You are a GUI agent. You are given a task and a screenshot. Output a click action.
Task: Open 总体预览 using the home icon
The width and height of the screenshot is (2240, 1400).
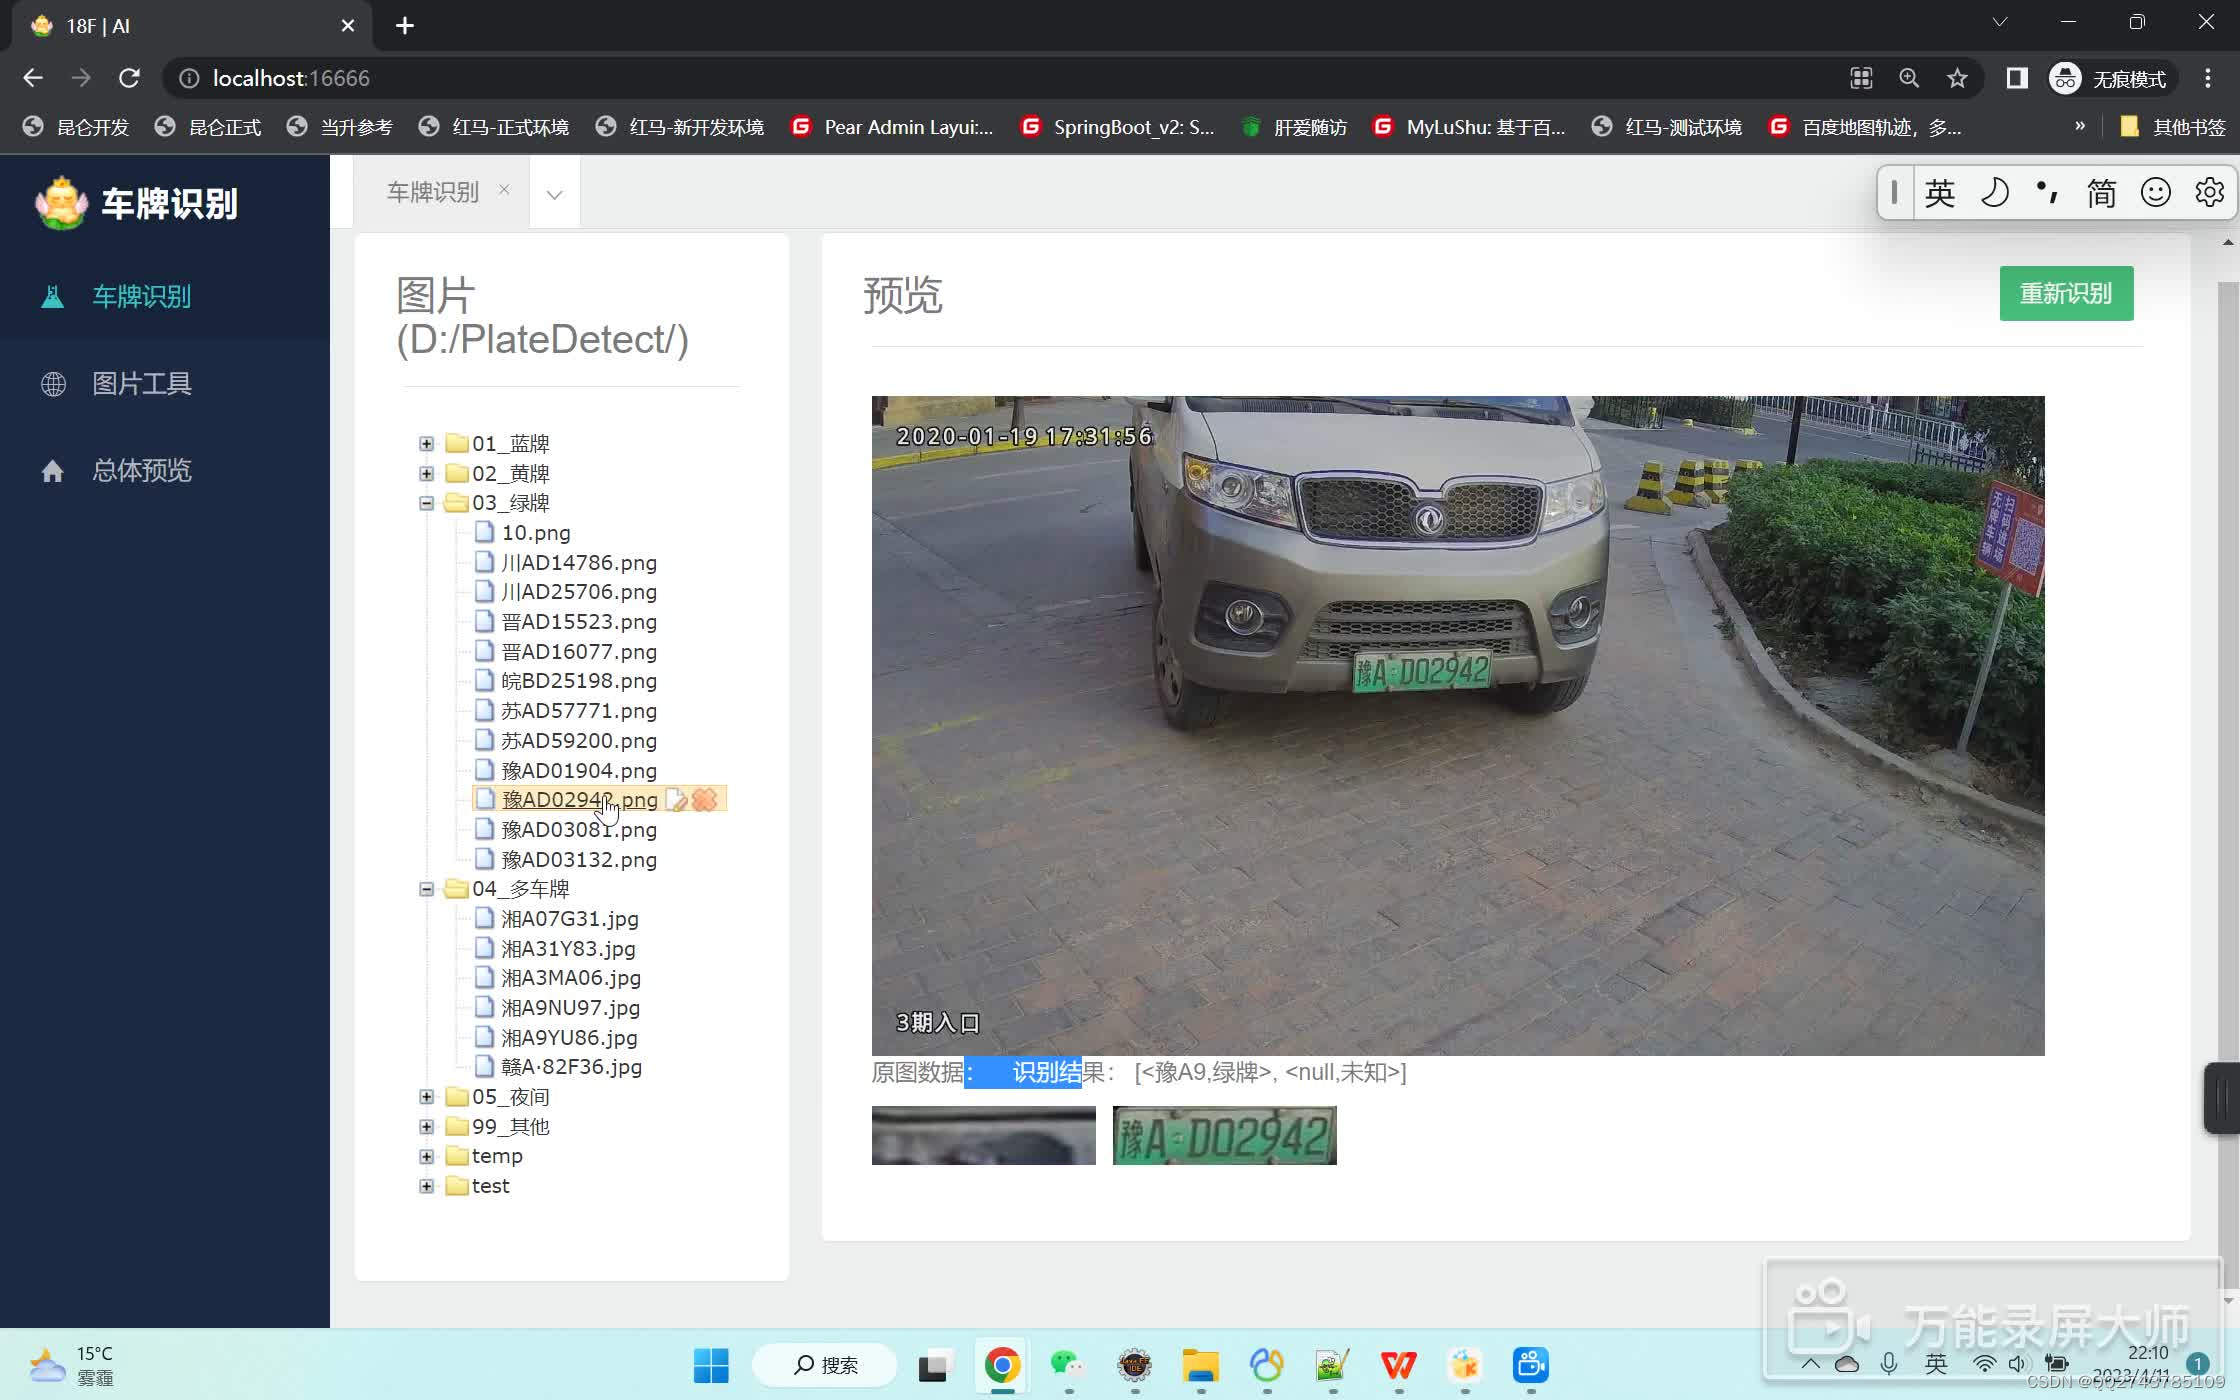click(54, 470)
